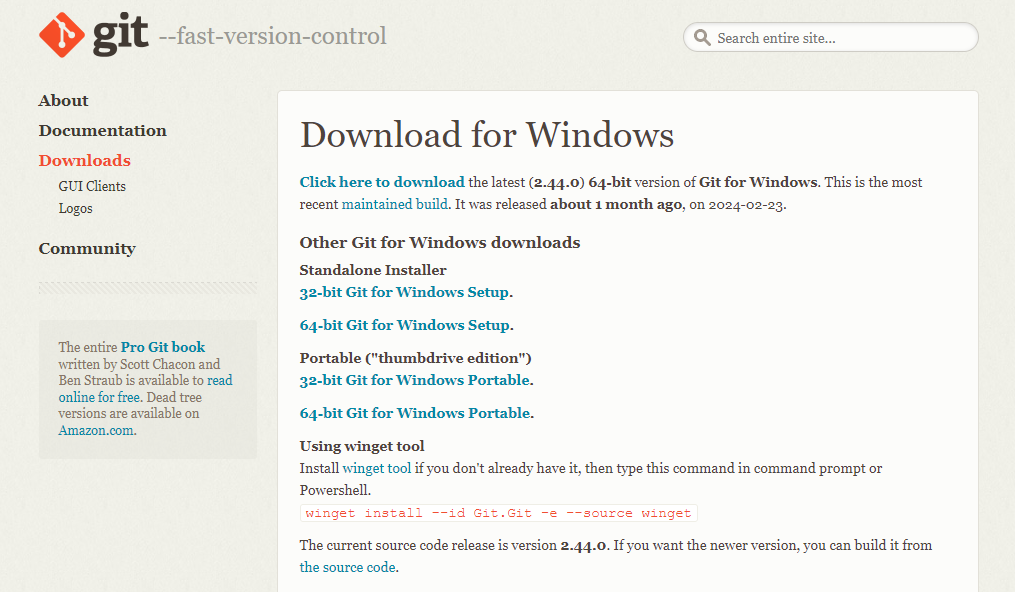Open the winget tool link
Screen dimensions: 1015x592
click(377, 468)
